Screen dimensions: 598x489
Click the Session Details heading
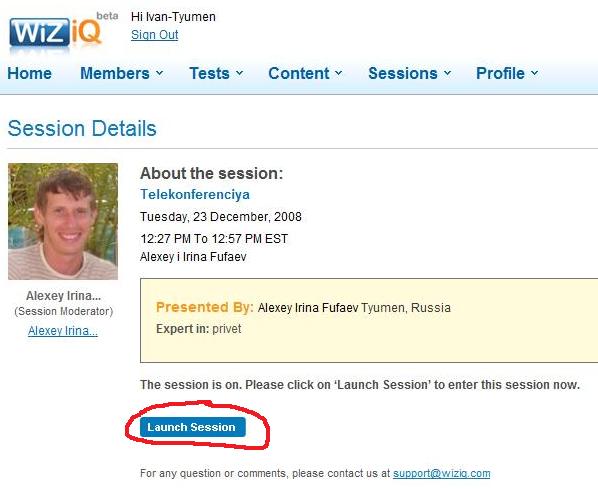(82, 128)
